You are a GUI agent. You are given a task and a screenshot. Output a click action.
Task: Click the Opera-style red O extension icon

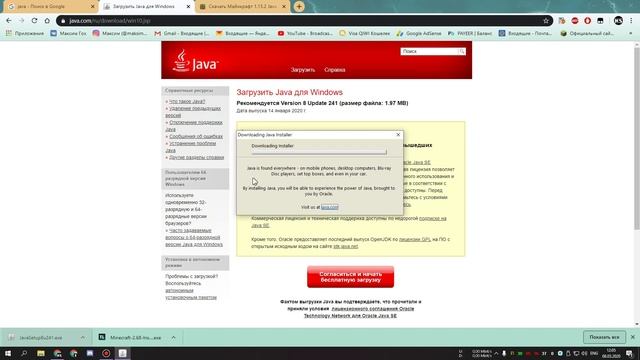coord(587,21)
